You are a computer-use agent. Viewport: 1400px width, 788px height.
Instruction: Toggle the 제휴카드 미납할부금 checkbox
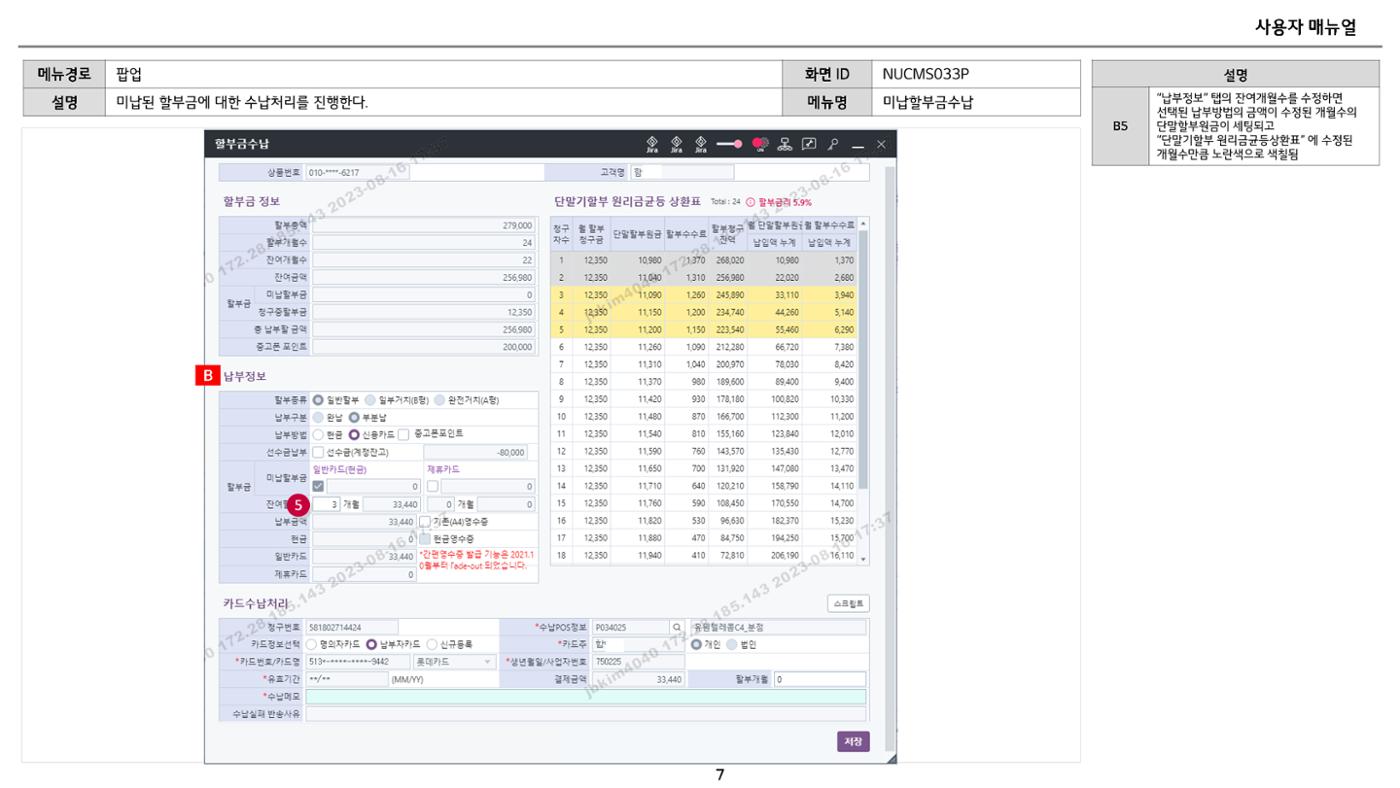click(x=433, y=486)
